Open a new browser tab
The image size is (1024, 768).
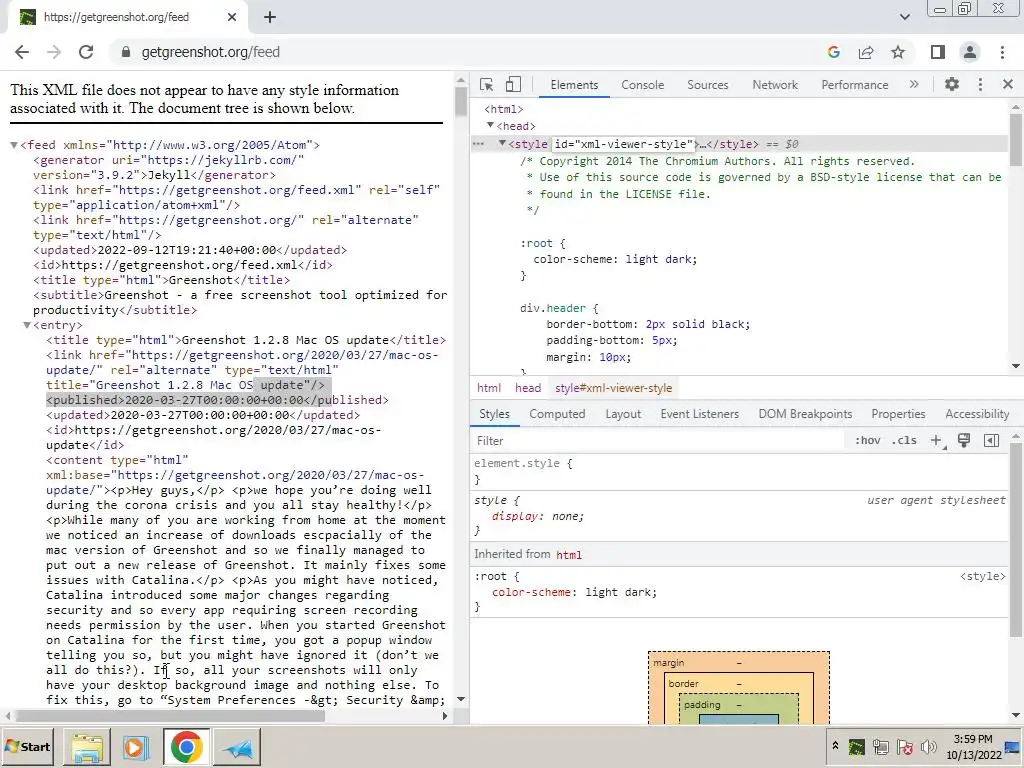click(270, 17)
